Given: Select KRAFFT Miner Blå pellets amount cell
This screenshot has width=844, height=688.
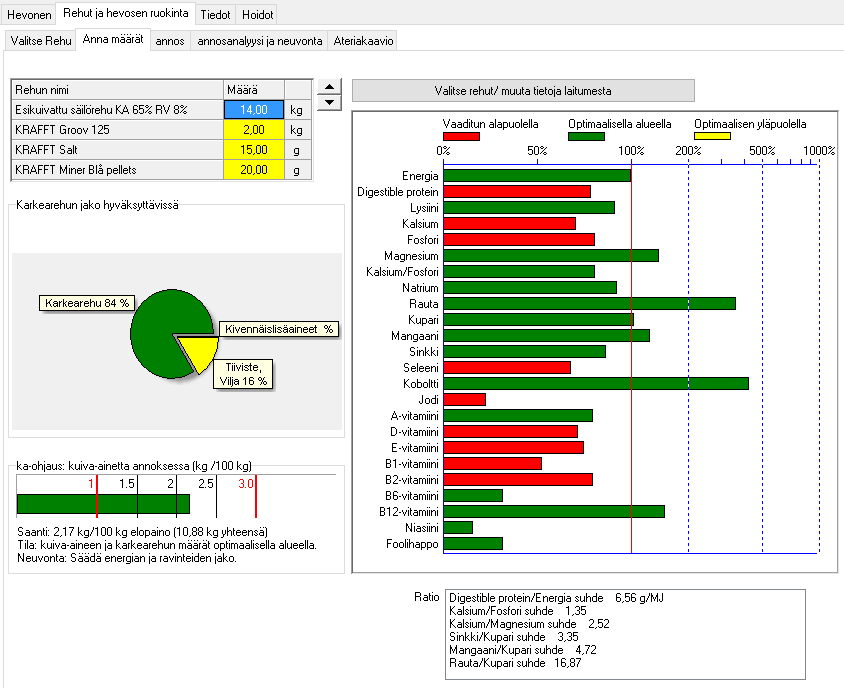Looking at the screenshot, I should pos(255,170).
